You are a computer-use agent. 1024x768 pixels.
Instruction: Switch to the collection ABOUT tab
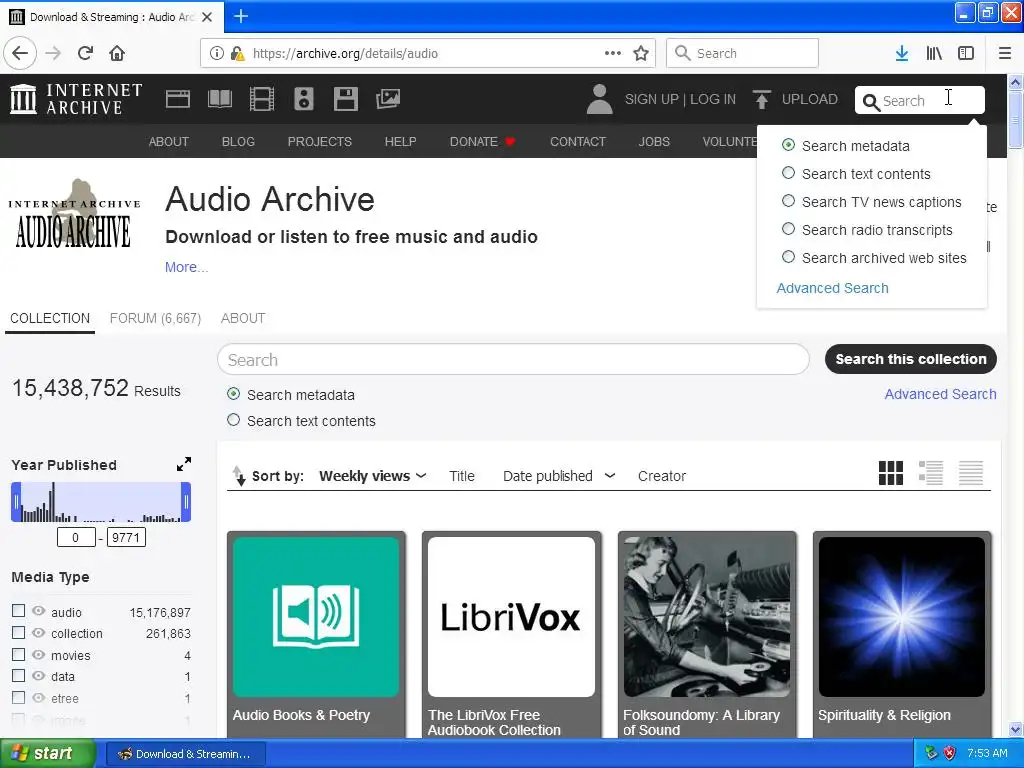243,318
